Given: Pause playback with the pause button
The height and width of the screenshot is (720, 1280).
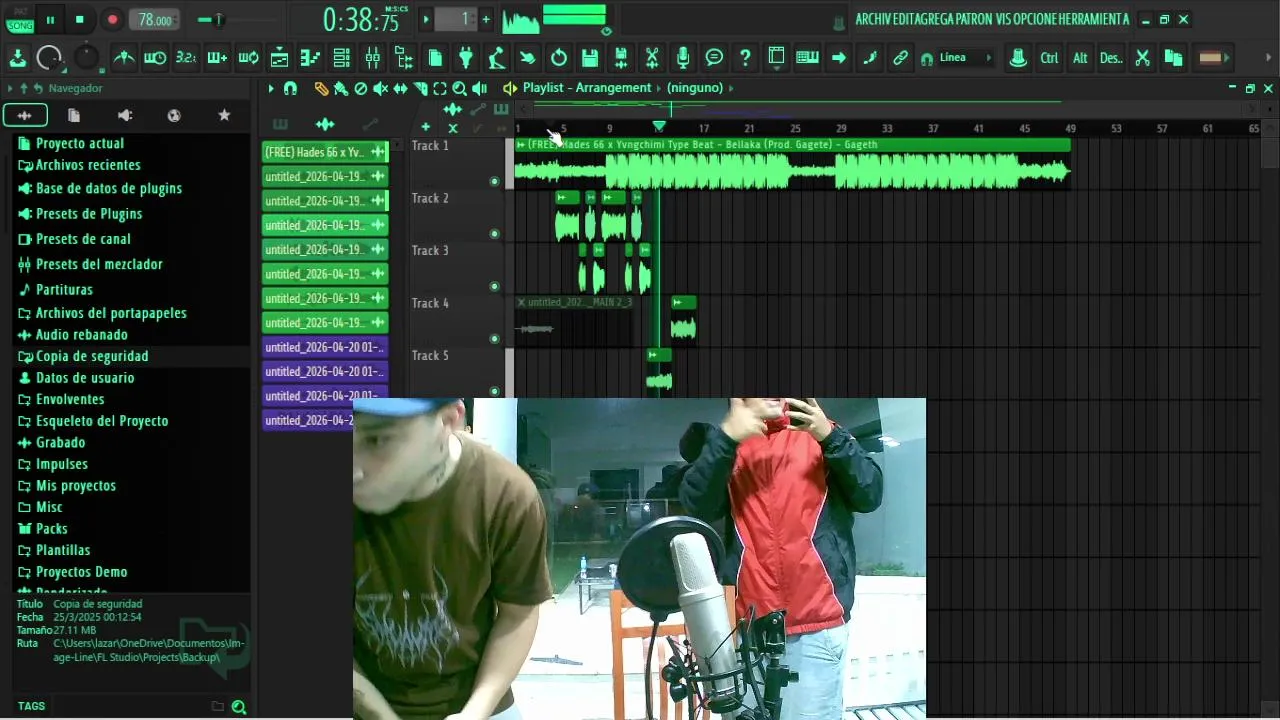Looking at the screenshot, I should coord(50,19).
